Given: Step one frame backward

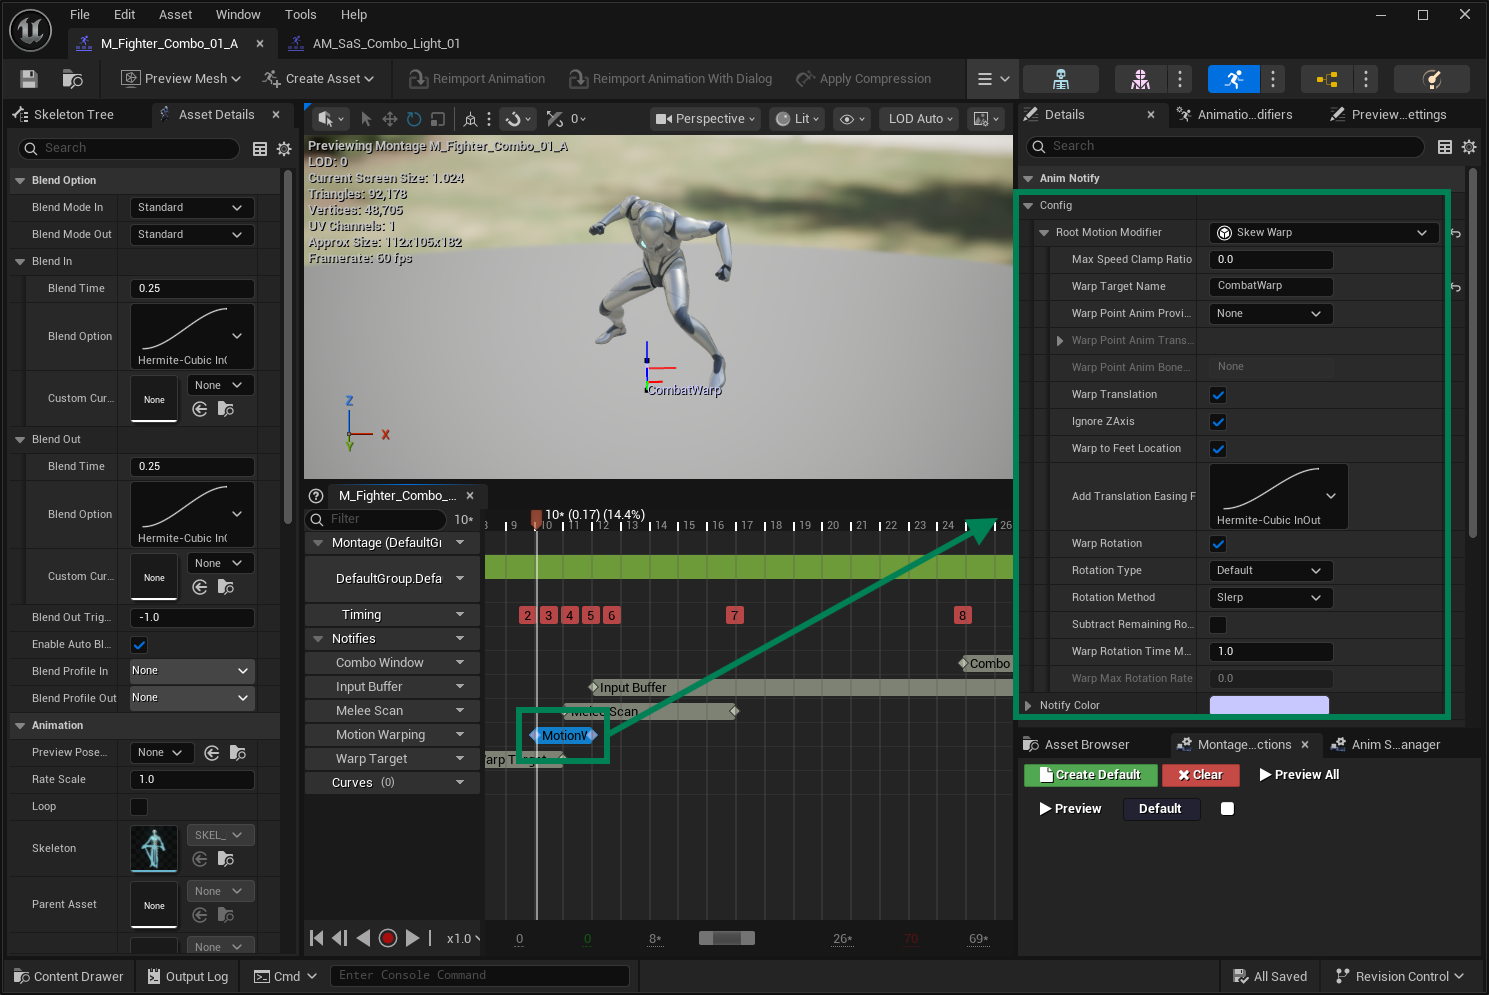Looking at the screenshot, I should (340, 938).
